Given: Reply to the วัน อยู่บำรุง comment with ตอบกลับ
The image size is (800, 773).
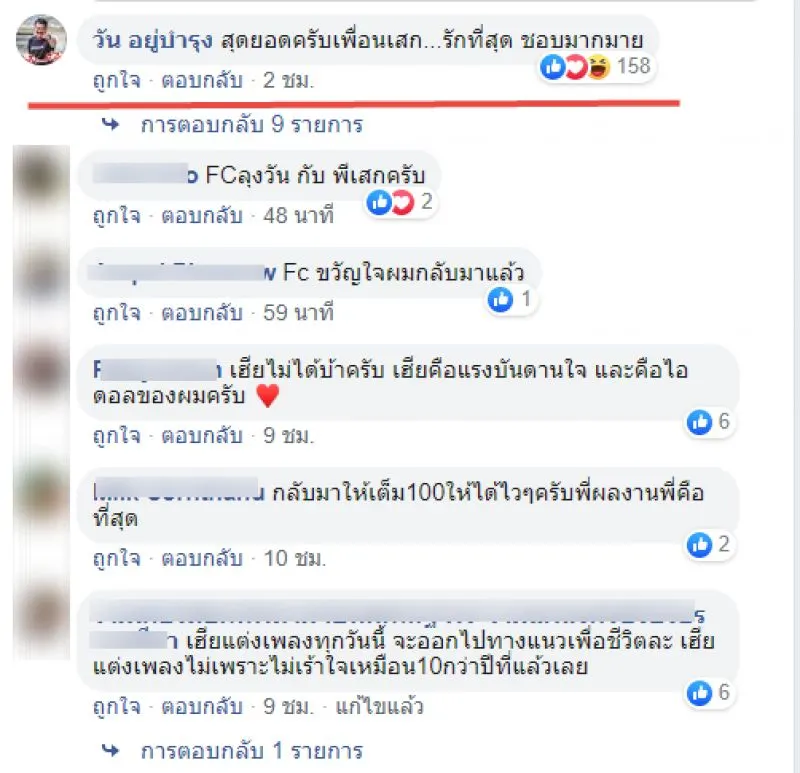Looking at the screenshot, I should (202, 81).
